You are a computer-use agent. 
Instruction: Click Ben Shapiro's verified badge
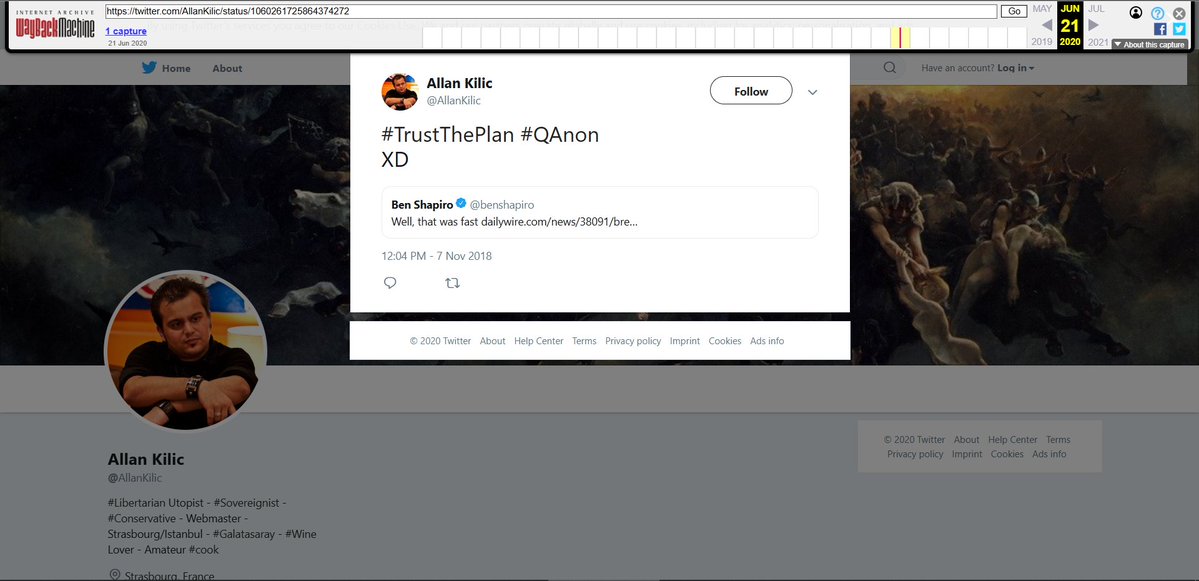click(x=461, y=203)
